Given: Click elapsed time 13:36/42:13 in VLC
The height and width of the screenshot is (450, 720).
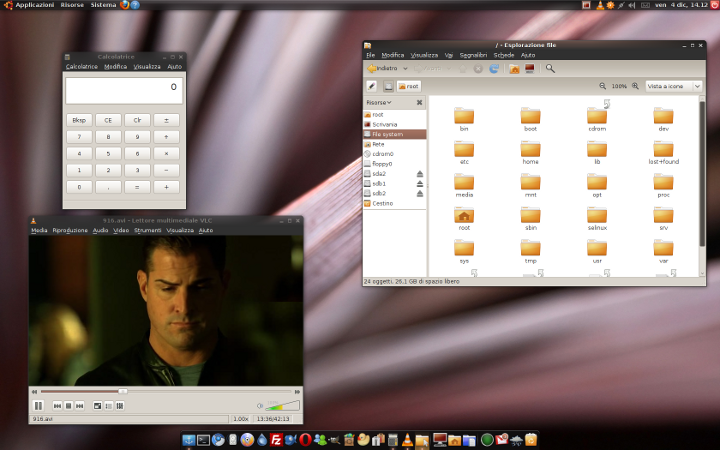Looking at the screenshot, I should [273, 419].
